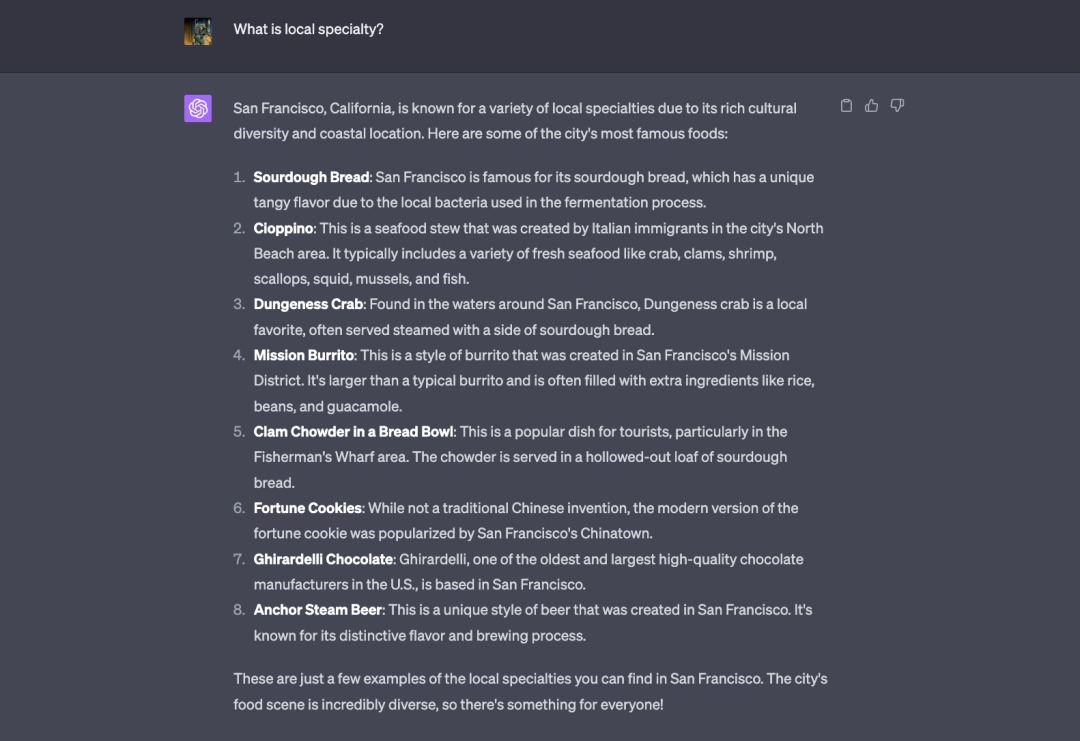Click the bold "Ghirardelli Chocolate" heading

[323, 559]
